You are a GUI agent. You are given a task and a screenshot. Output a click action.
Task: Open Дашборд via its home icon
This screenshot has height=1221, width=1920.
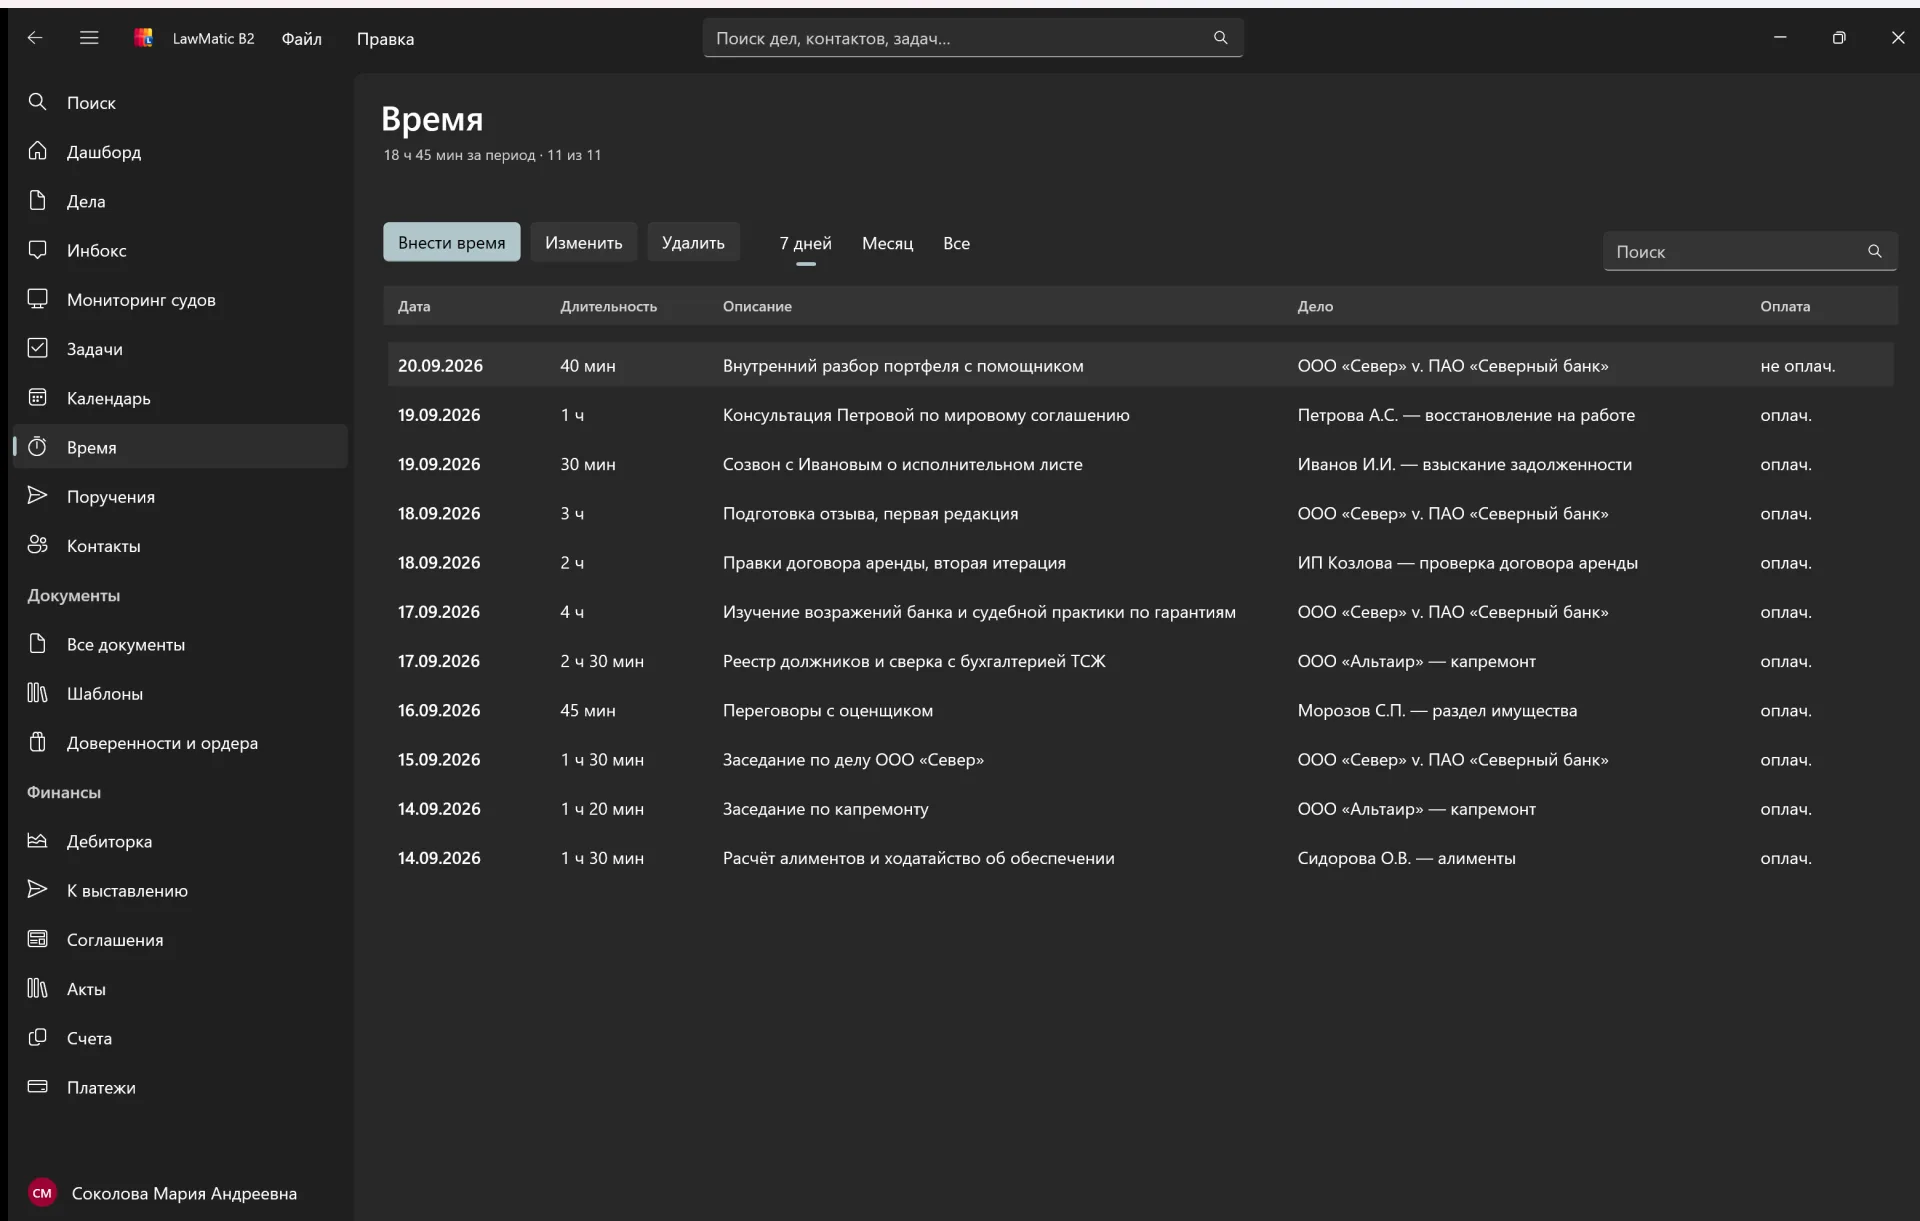point(37,151)
